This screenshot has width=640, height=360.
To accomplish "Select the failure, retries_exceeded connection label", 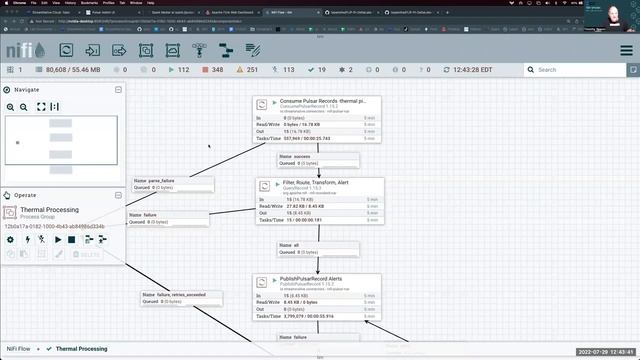I will point(182,298).
